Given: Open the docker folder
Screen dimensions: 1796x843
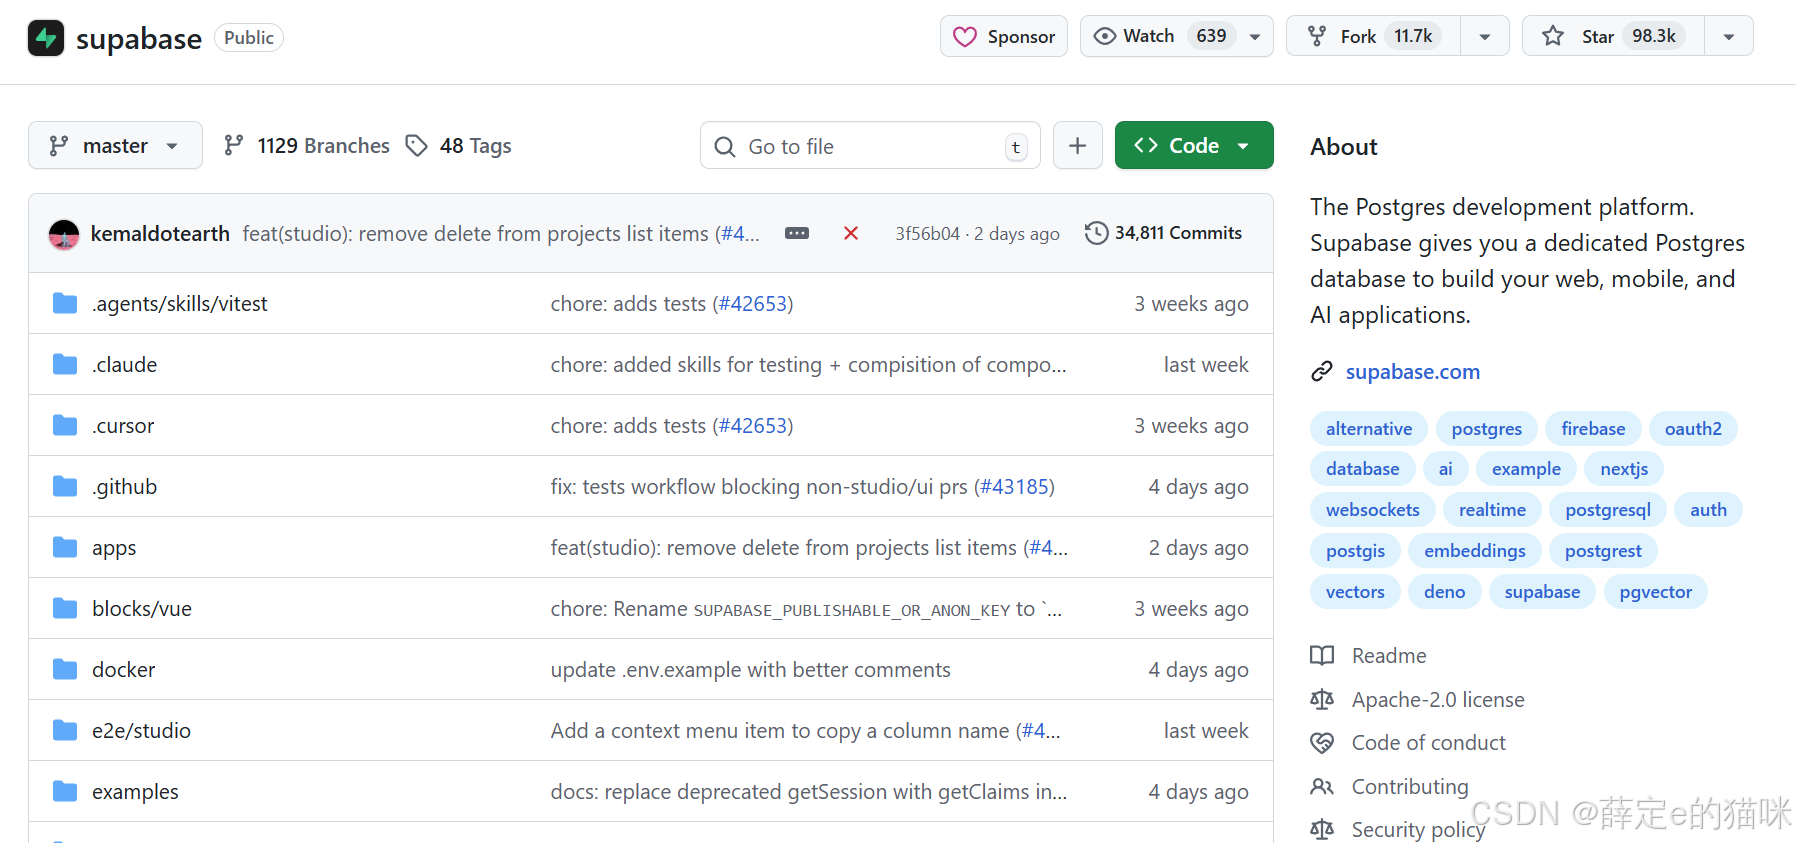Looking at the screenshot, I should pos(124,670).
